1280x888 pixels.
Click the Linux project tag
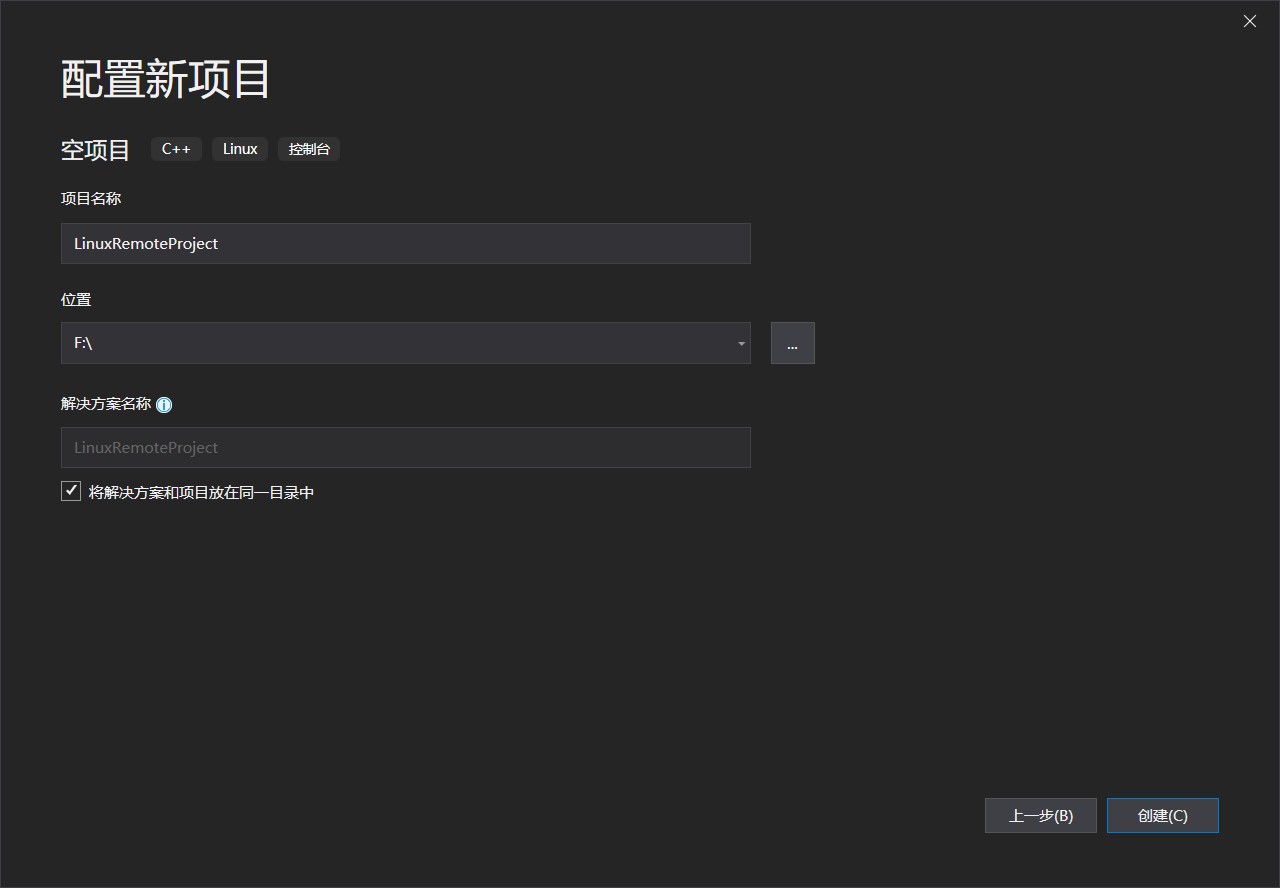[x=240, y=148]
